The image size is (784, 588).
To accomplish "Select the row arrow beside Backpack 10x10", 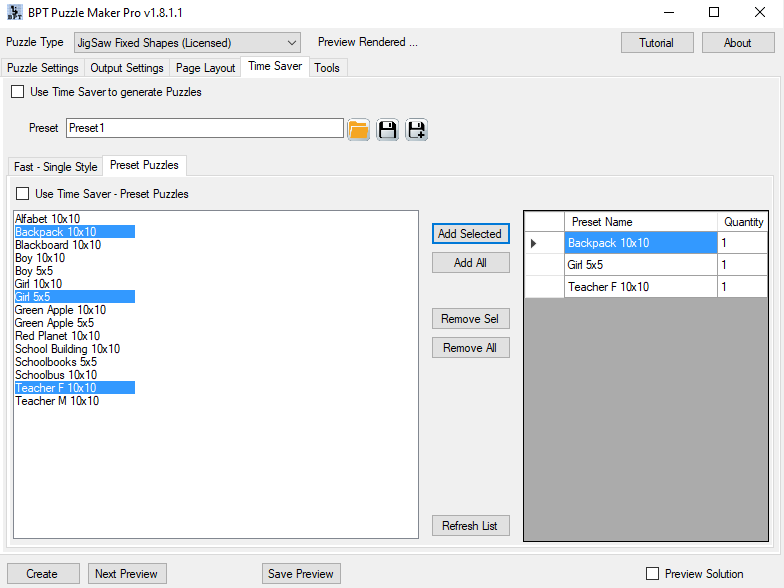I will (534, 243).
